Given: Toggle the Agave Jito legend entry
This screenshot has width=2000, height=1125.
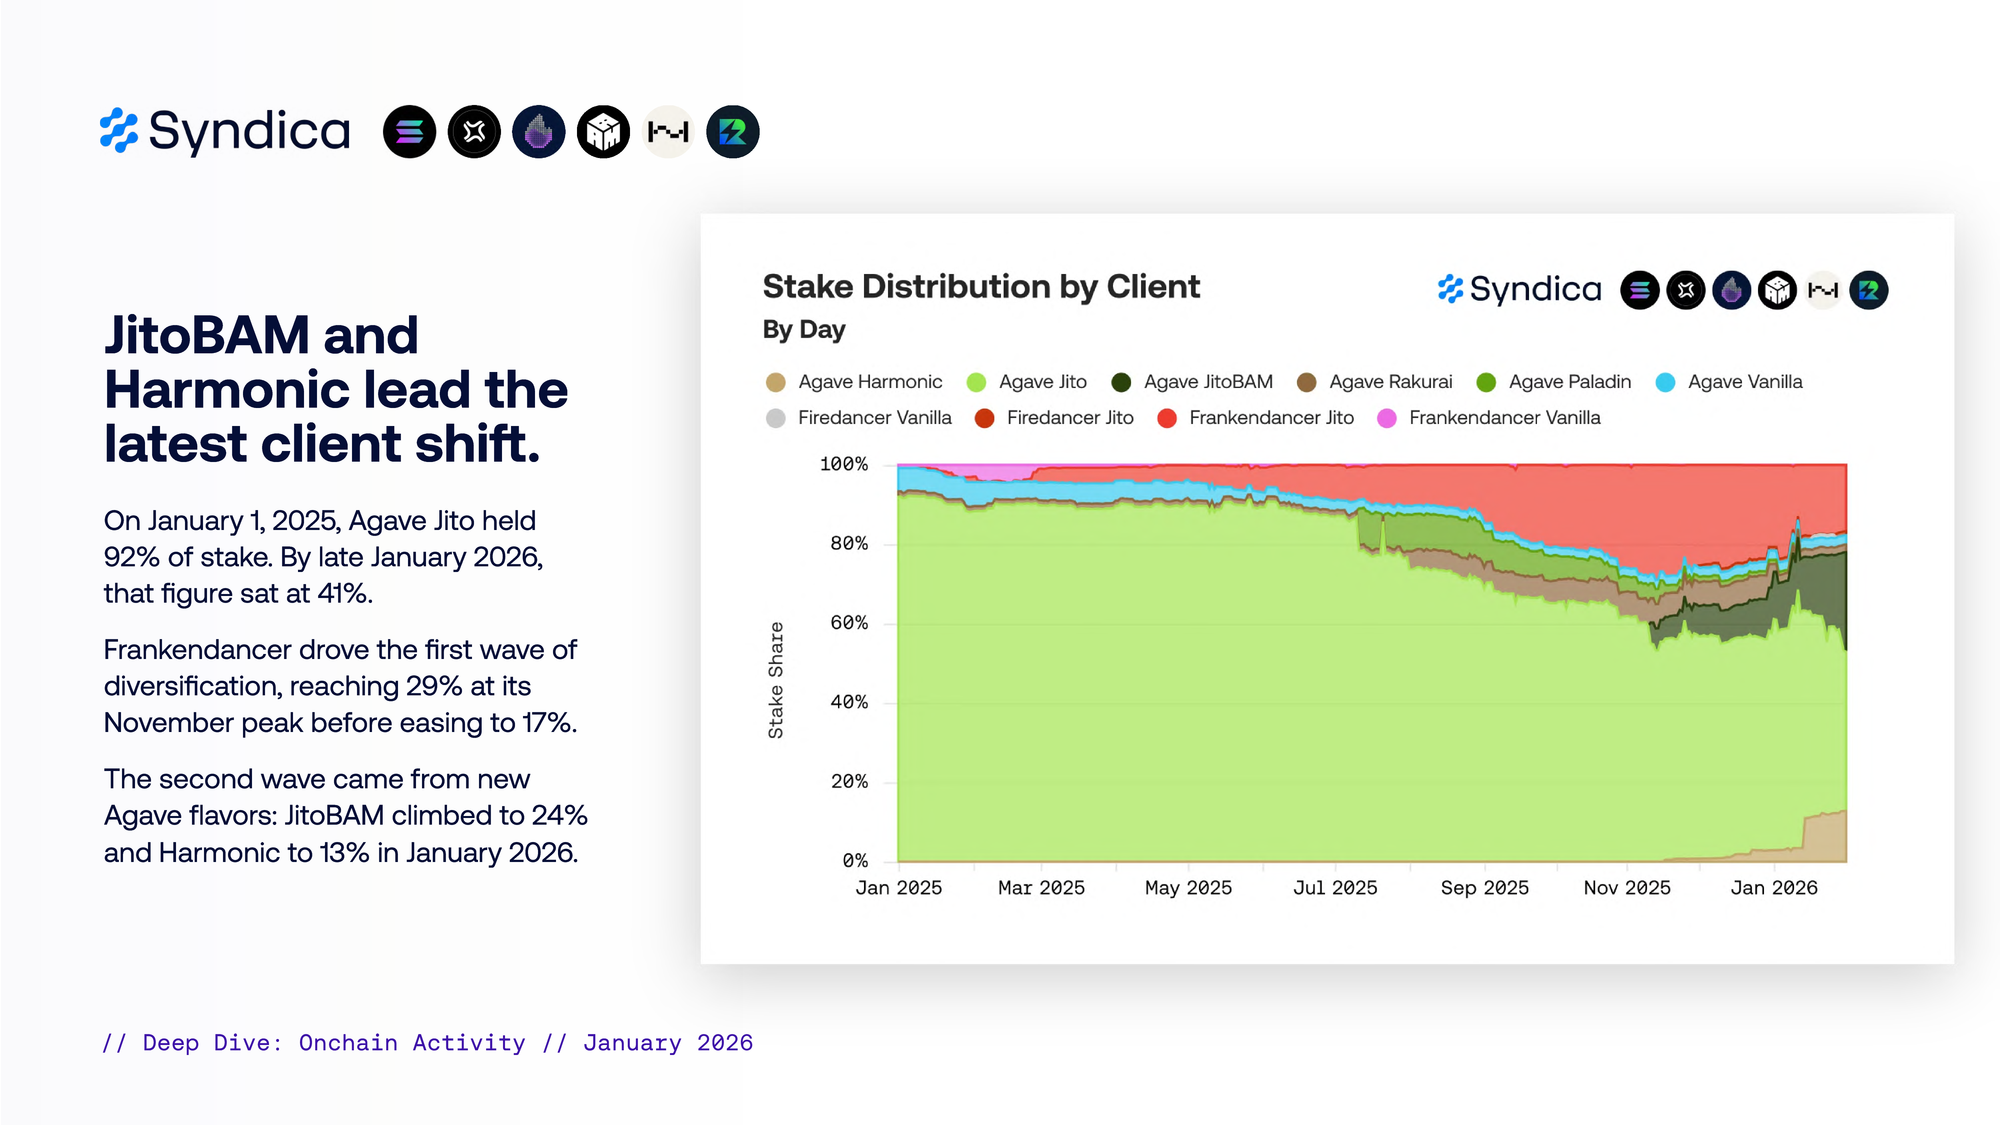Looking at the screenshot, I should (x=1042, y=382).
